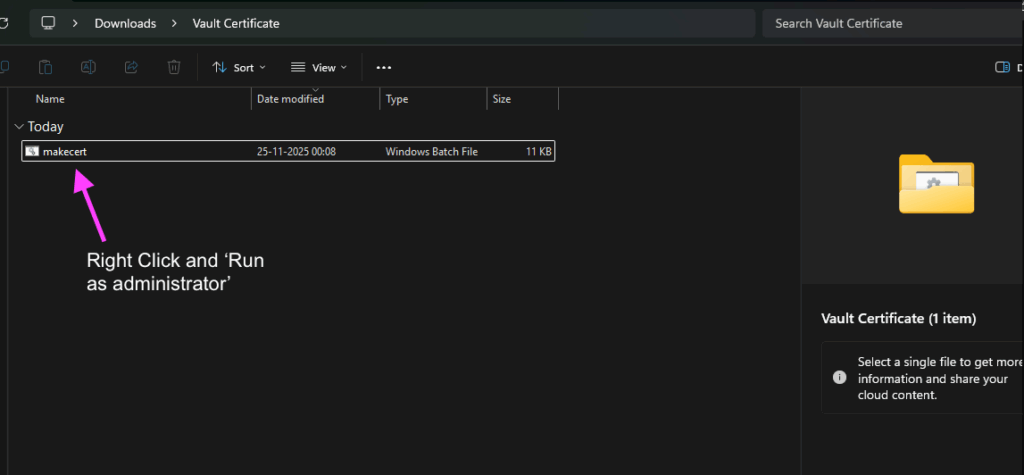Click the Delete trash can icon
The width and height of the screenshot is (1024, 475).
(174, 67)
